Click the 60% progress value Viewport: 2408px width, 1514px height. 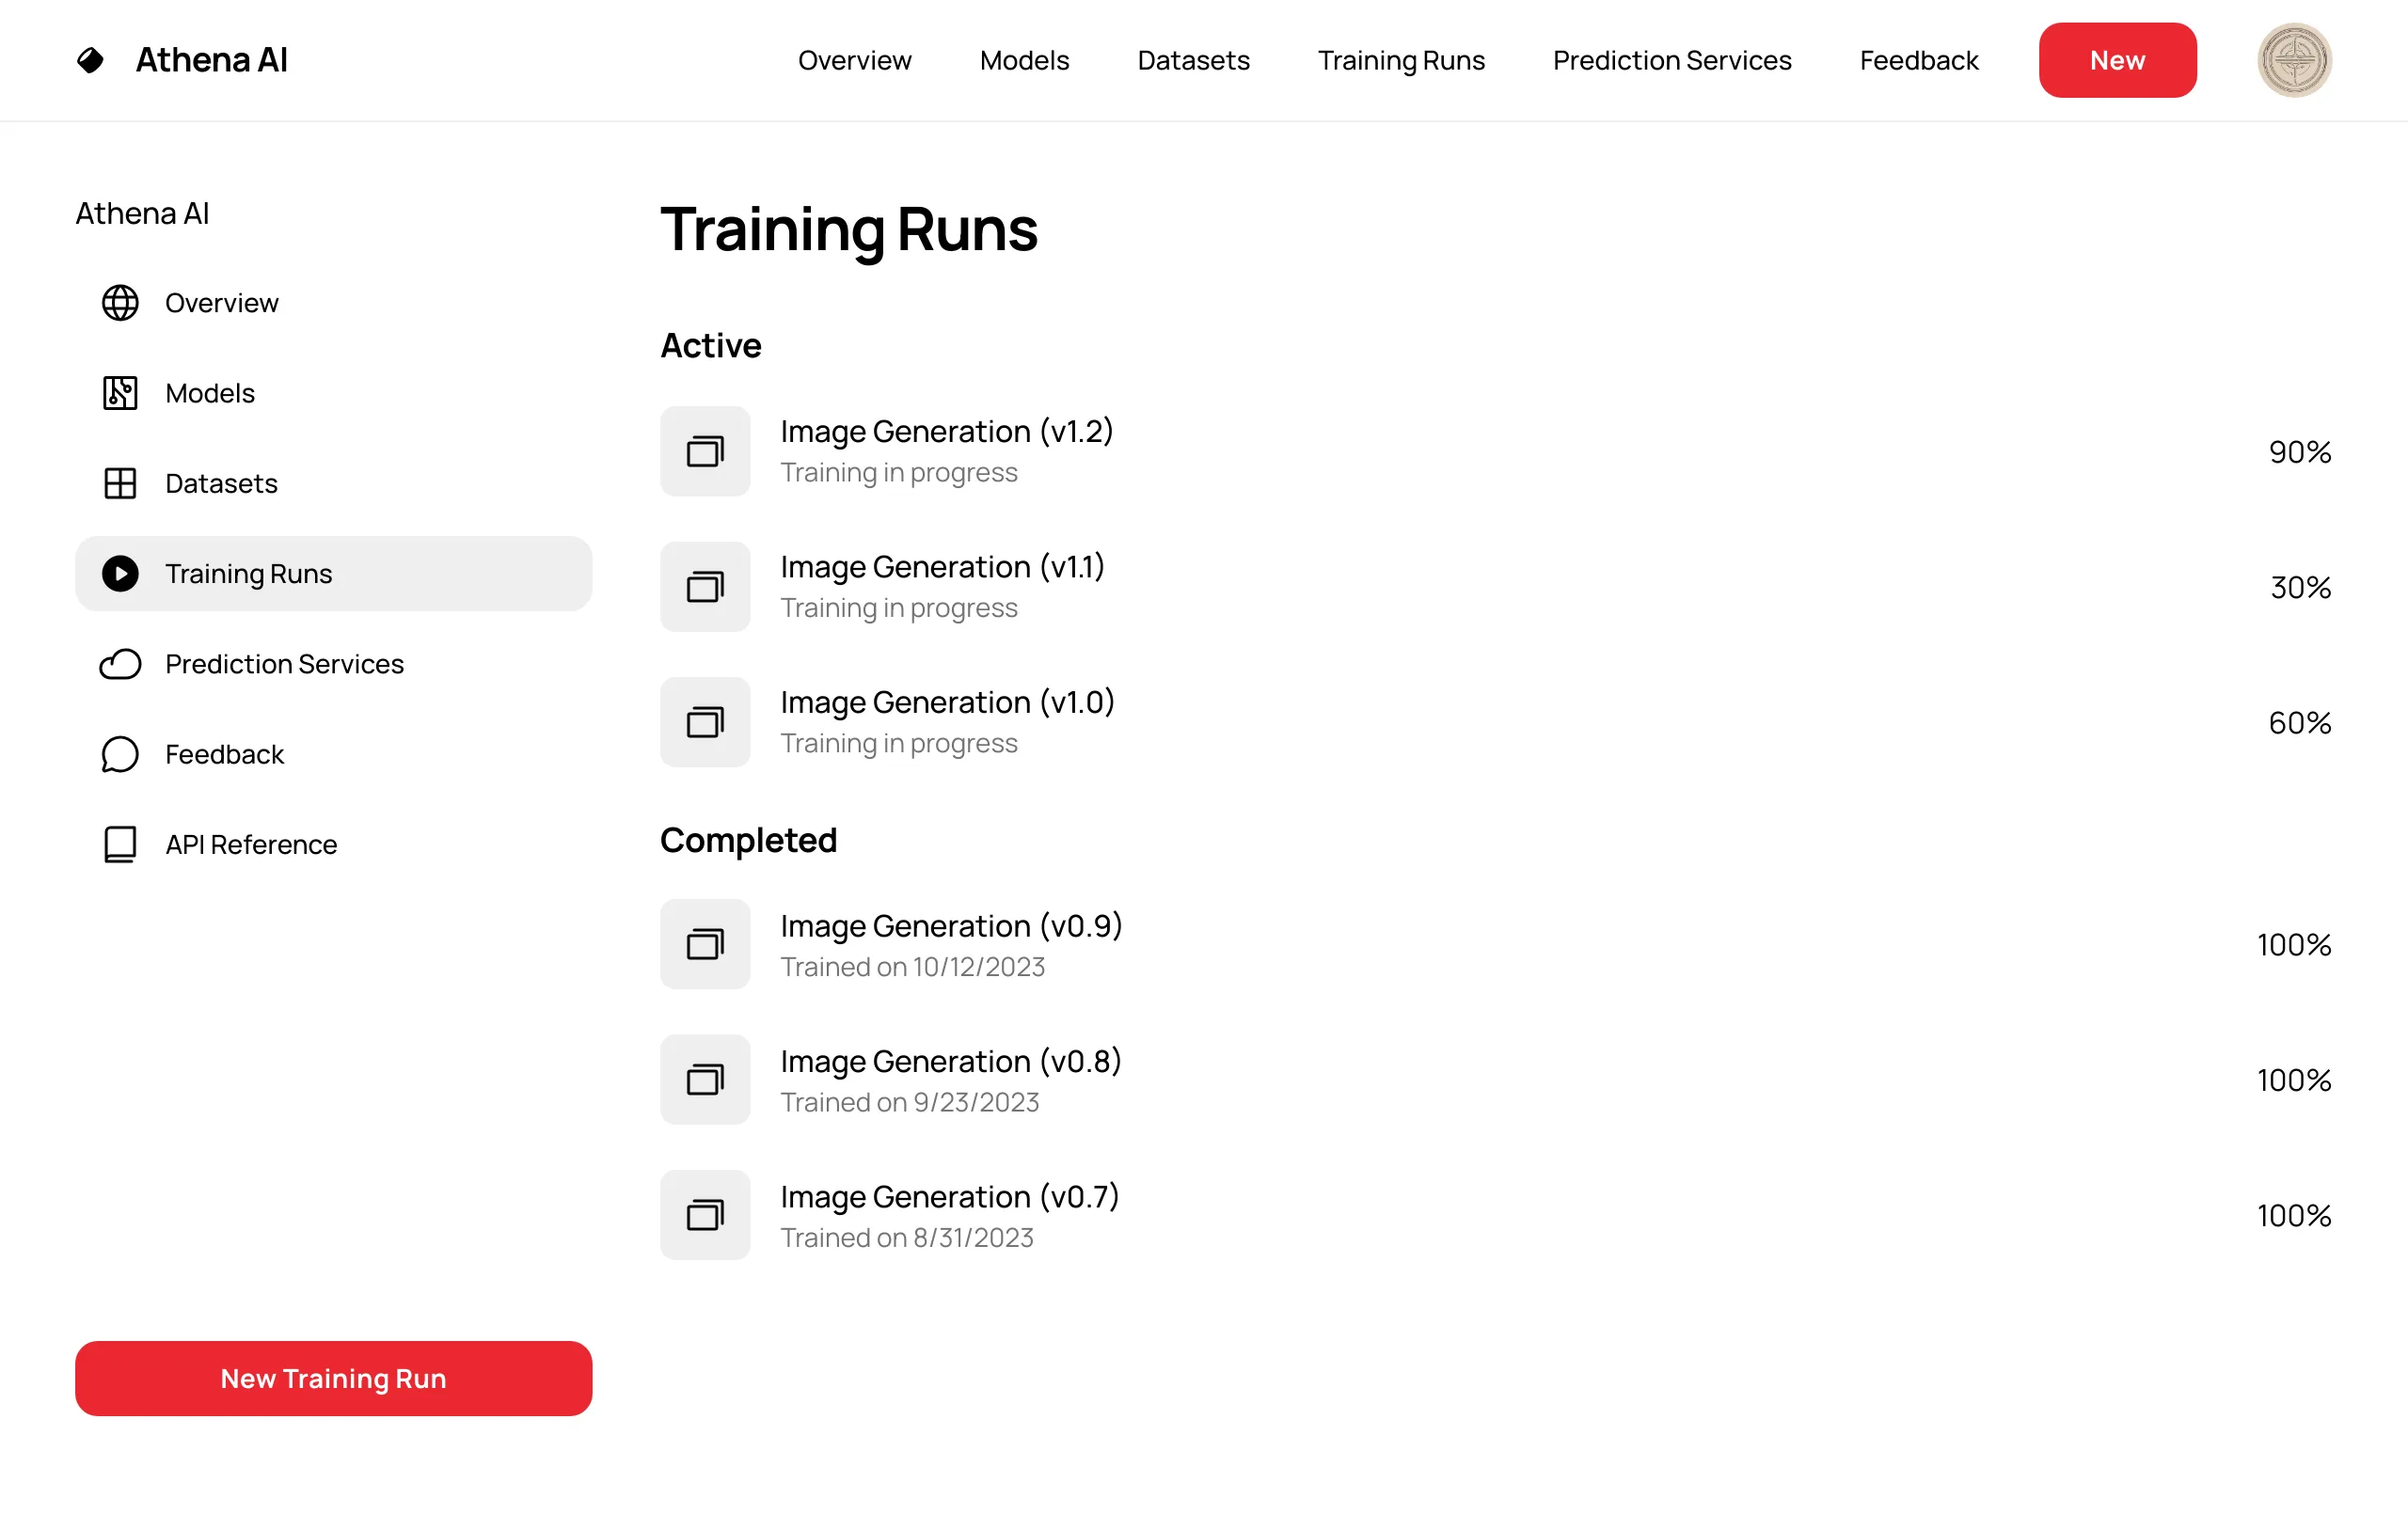2299,722
